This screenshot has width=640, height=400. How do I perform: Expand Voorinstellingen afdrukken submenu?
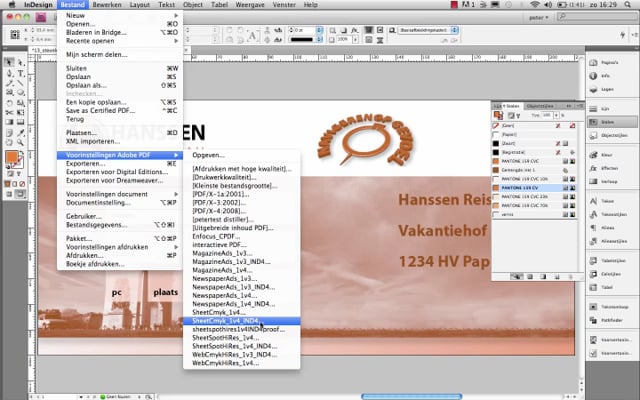[120, 247]
